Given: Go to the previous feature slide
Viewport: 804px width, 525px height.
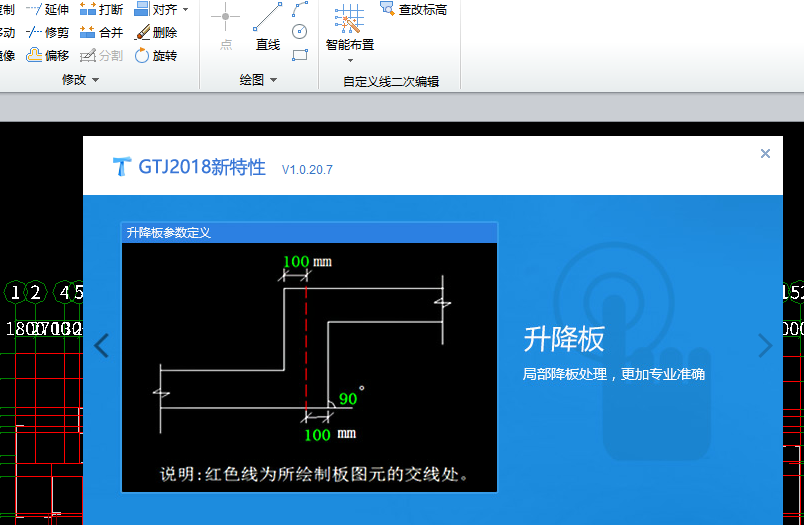Looking at the screenshot, I should [102, 345].
